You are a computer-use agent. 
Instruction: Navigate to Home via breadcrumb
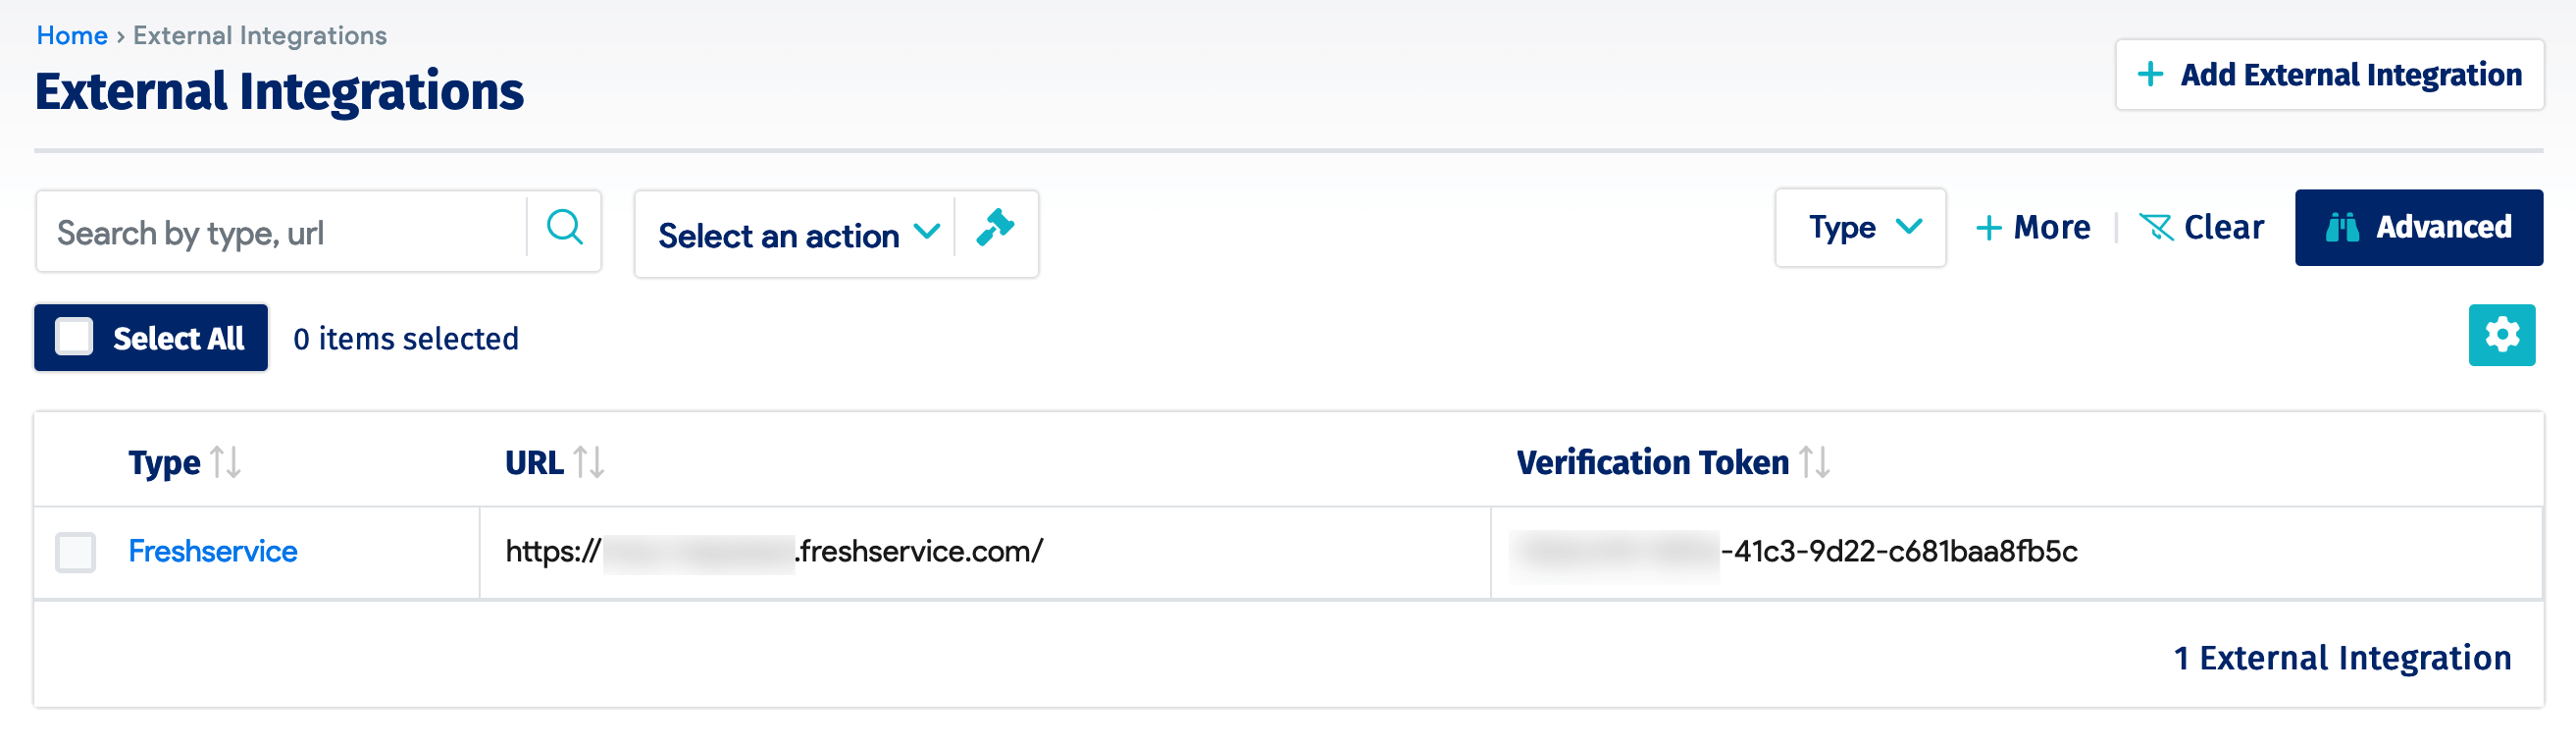coord(71,34)
